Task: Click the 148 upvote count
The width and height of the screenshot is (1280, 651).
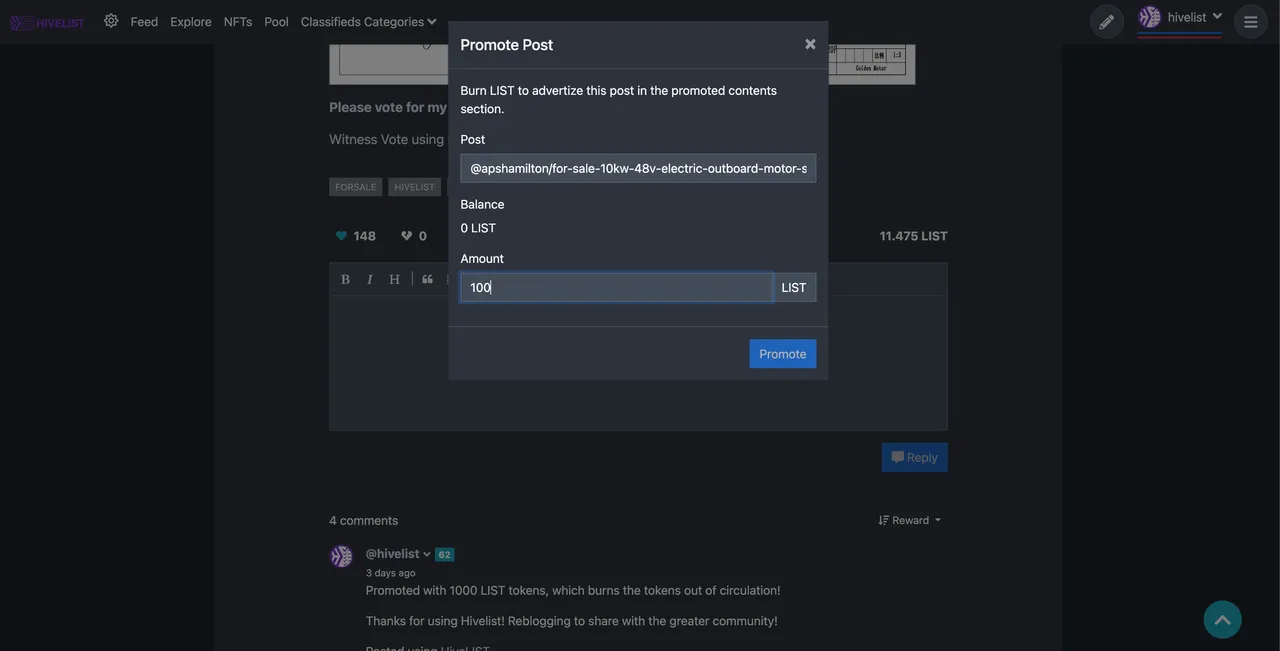Action: pos(365,236)
